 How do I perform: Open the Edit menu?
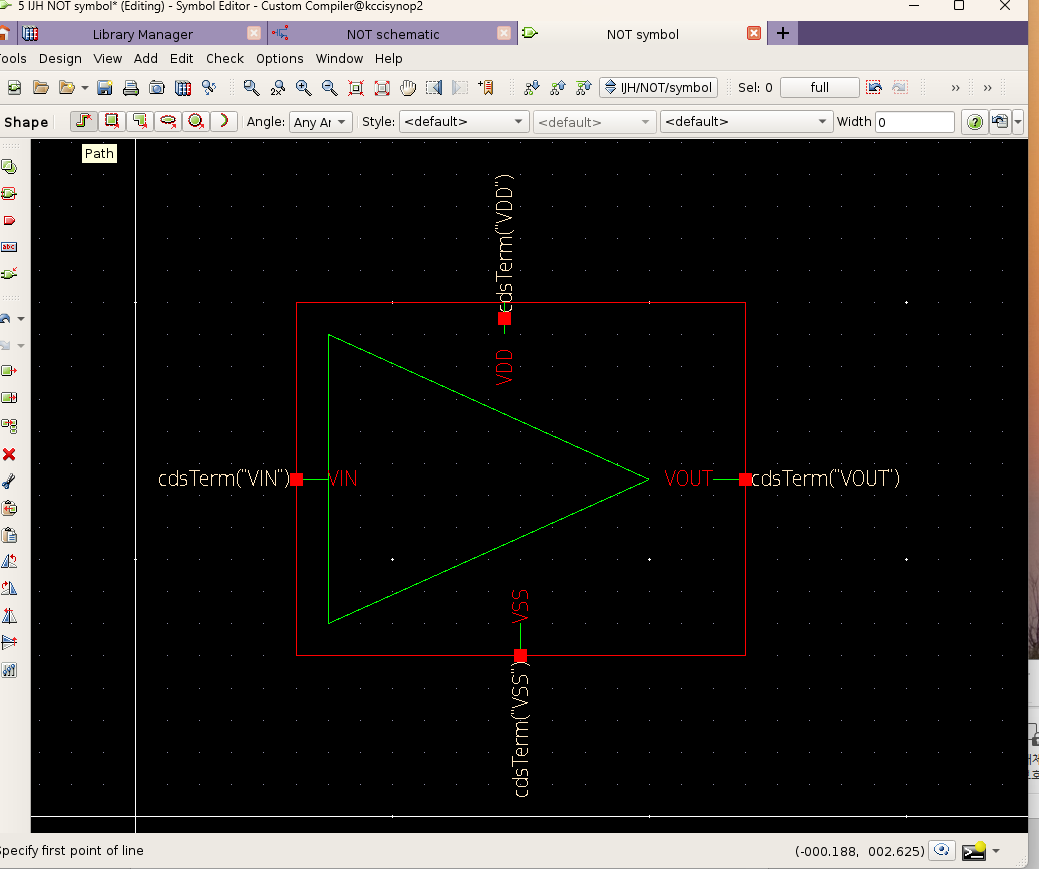click(182, 58)
